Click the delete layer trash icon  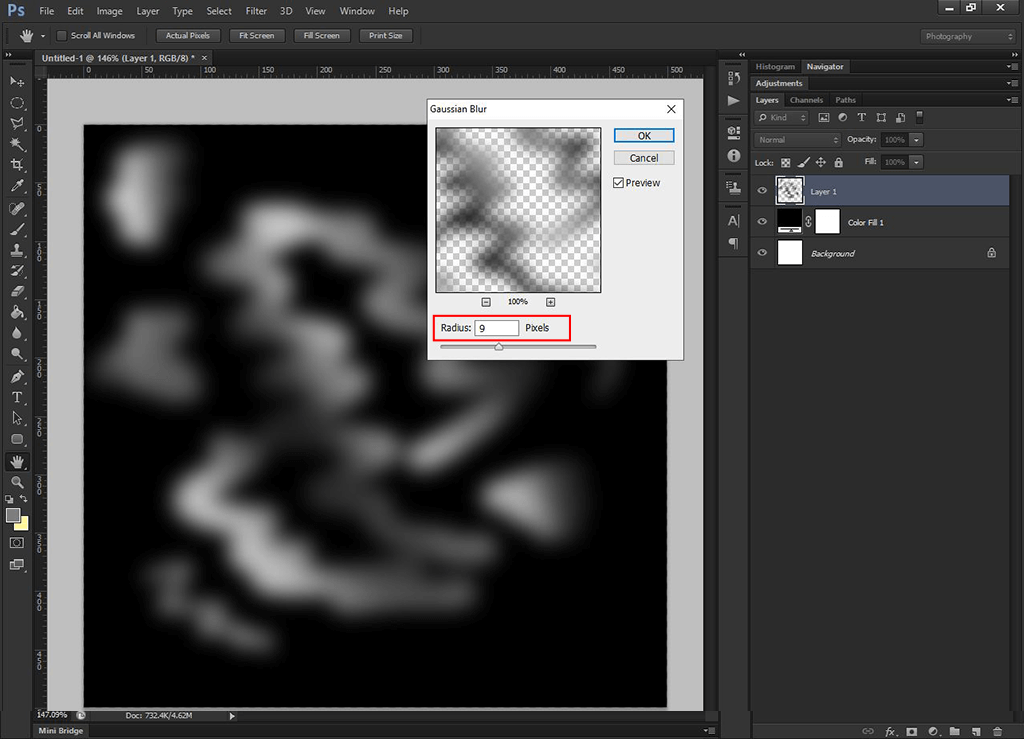click(997, 732)
